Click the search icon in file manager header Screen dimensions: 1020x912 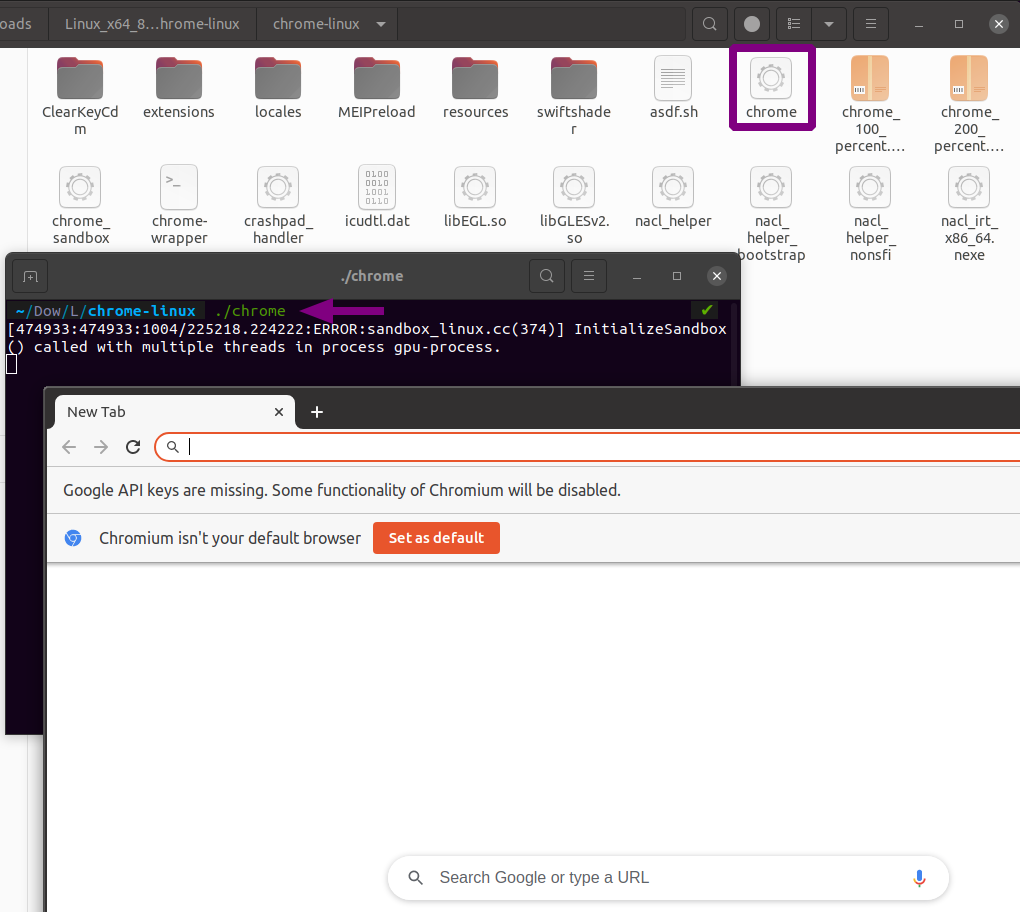(x=709, y=24)
